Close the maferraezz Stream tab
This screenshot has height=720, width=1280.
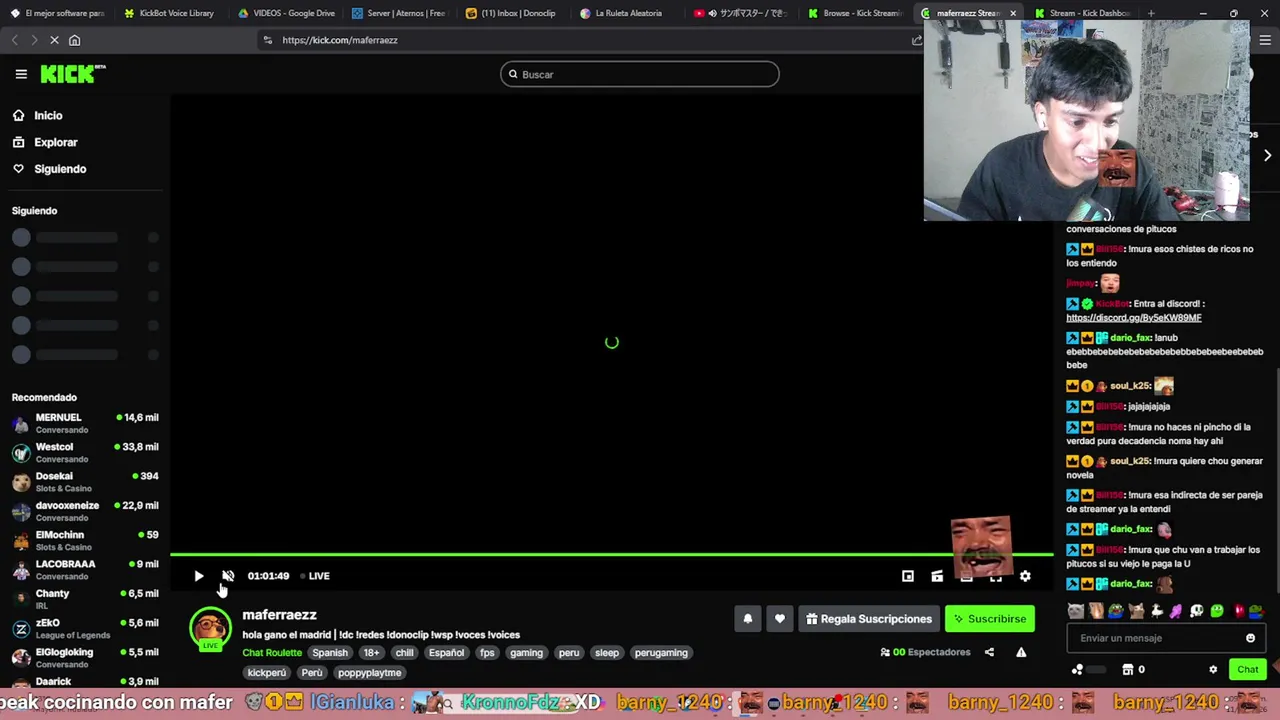coord(1013,13)
